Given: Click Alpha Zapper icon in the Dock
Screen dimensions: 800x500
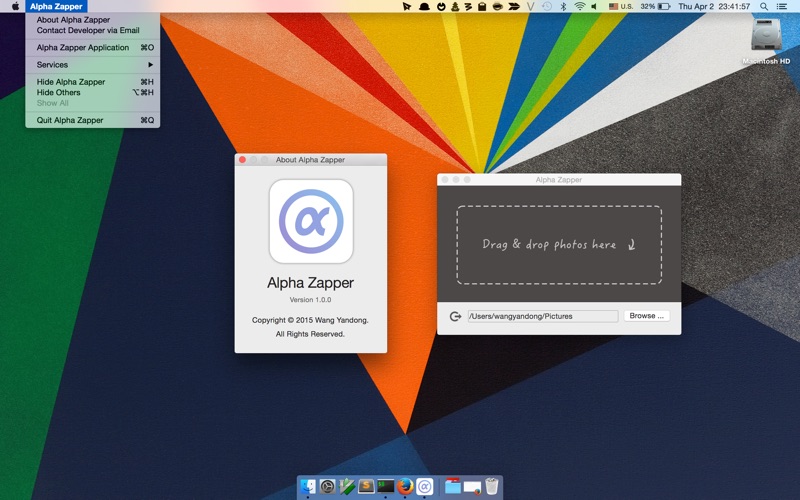Looking at the screenshot, I should click(424, 486).
